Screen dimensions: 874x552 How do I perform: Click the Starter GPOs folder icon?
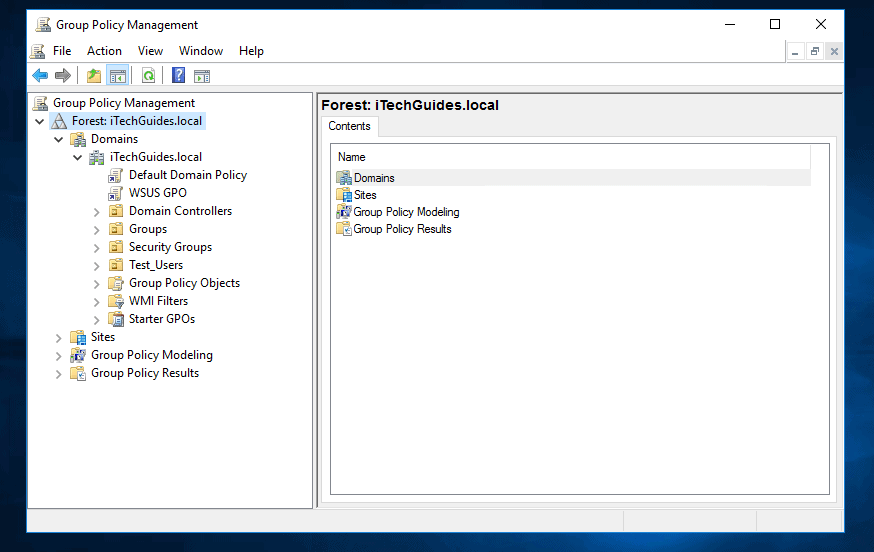pyautogui.click(x=116, y=319)
